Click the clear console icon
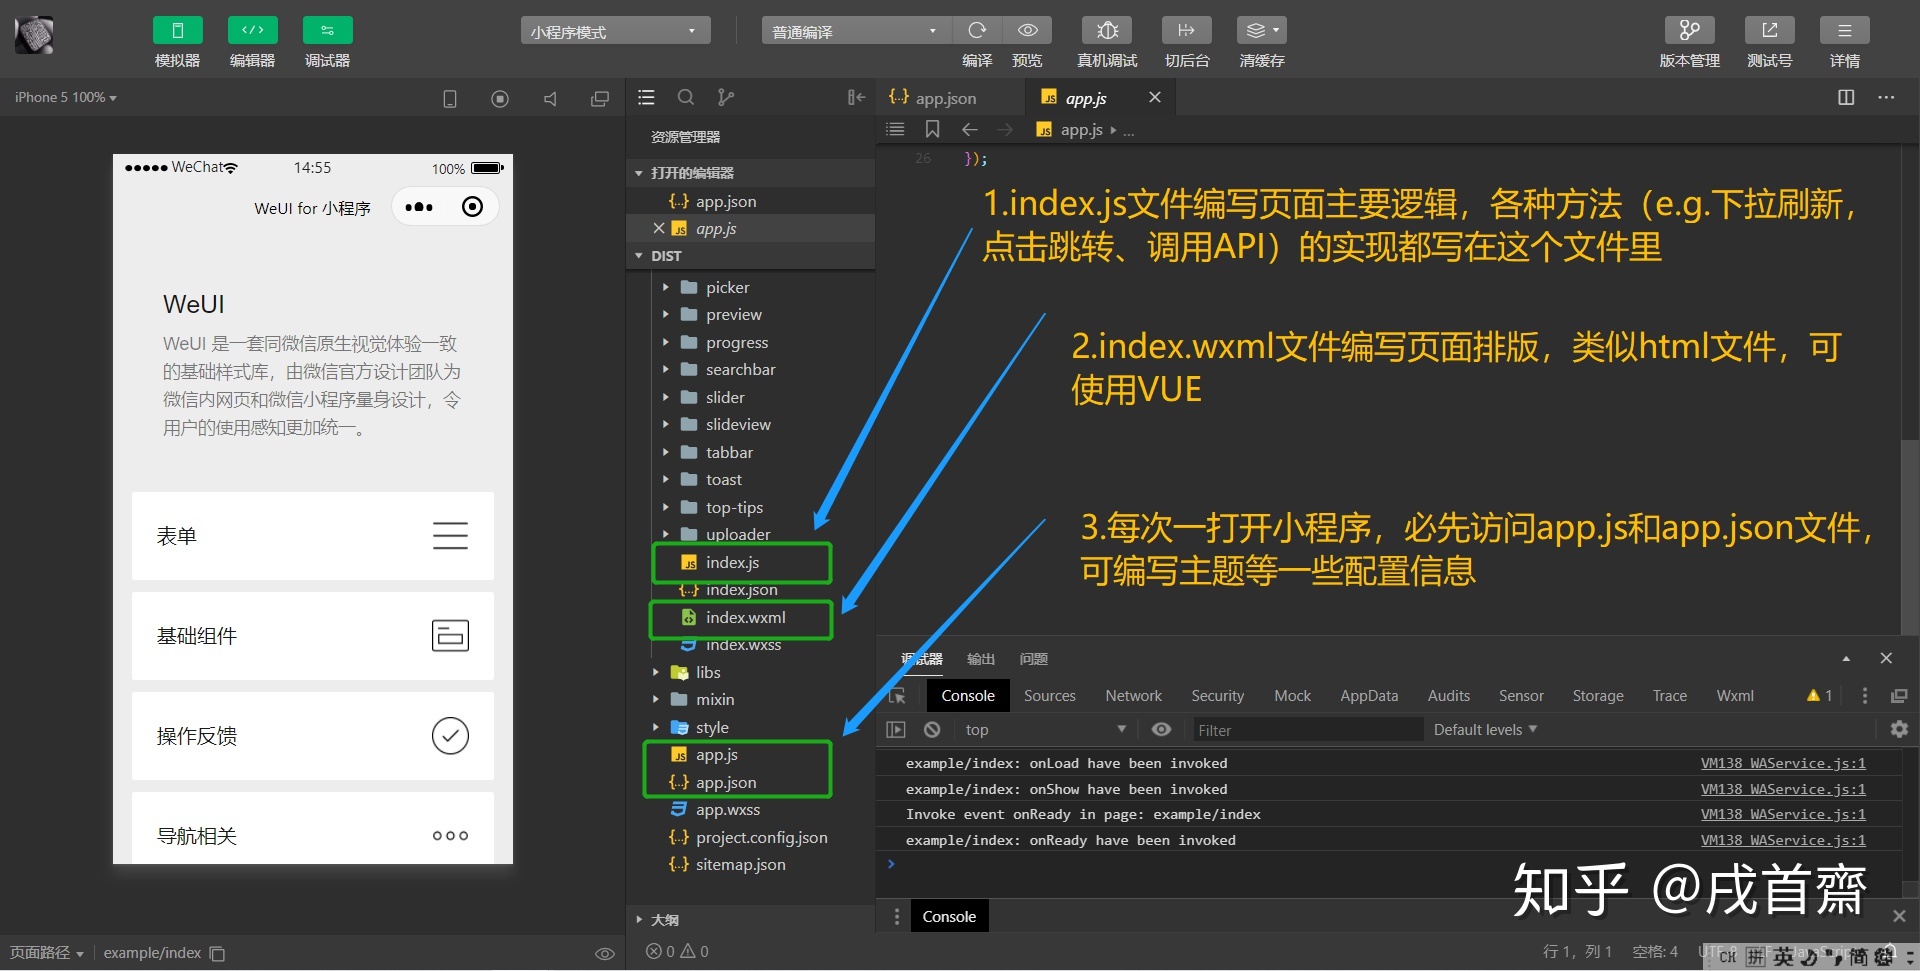This screenshot has width=1920, height=971. pyautogui.click(x=932, y=729)
